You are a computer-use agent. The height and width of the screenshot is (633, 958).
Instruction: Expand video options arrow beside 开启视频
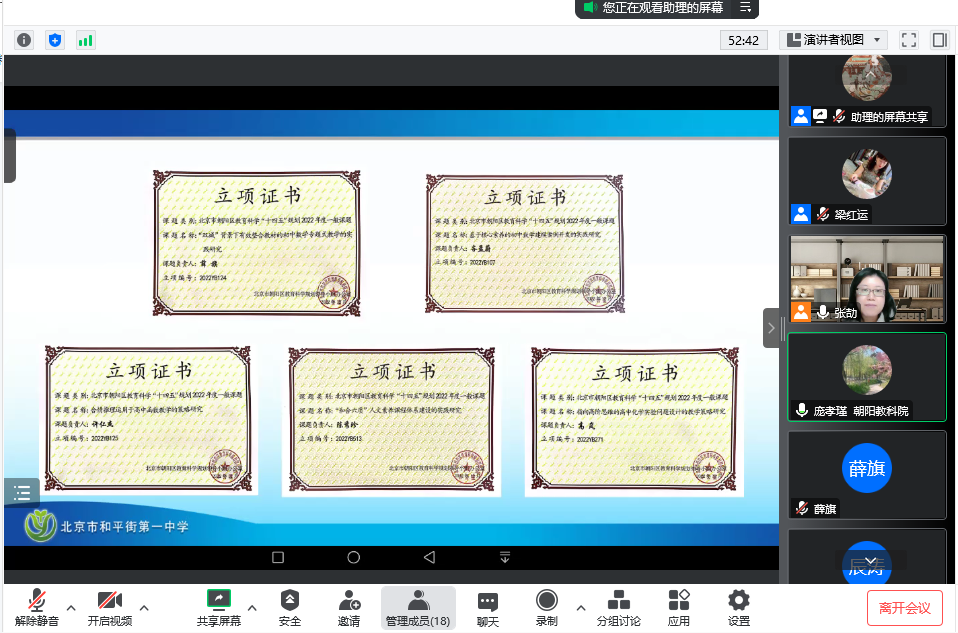(144, 607)
